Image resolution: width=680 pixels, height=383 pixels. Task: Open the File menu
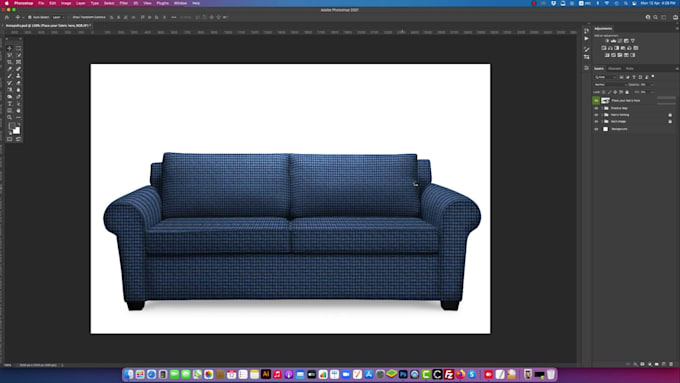41,3
